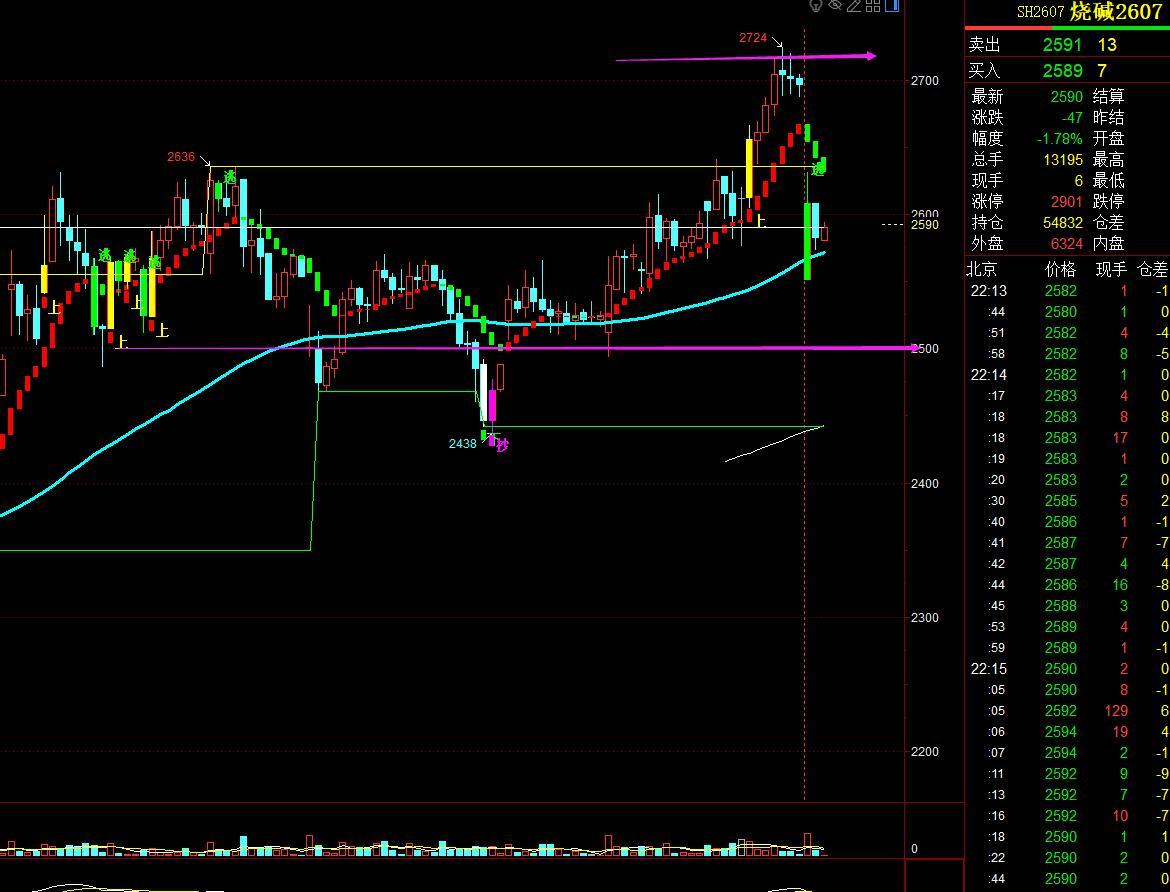This screenshot has height=892, width=1170.
Task: Click the 昨结 previous settlement label
Action: tap(1109, 117)
